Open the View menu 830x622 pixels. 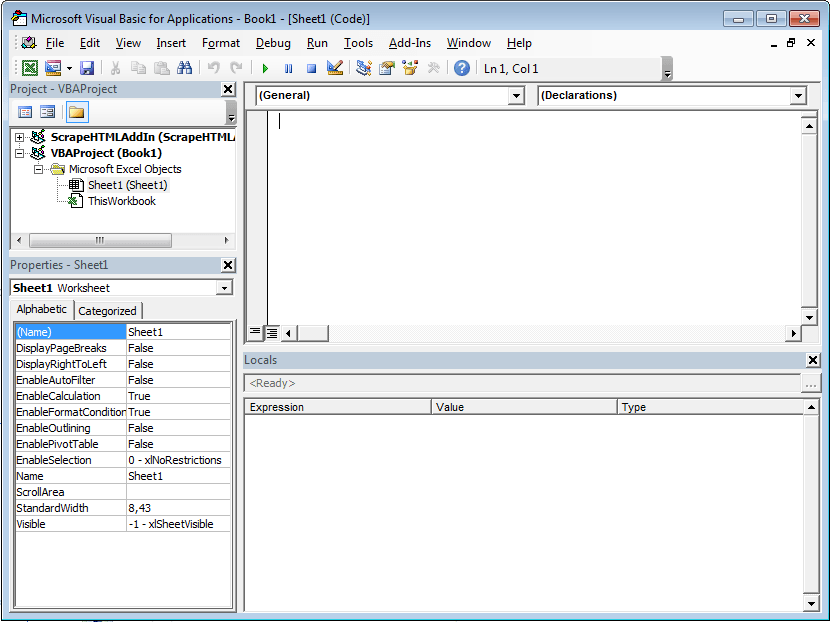click(x=128, y=43)
